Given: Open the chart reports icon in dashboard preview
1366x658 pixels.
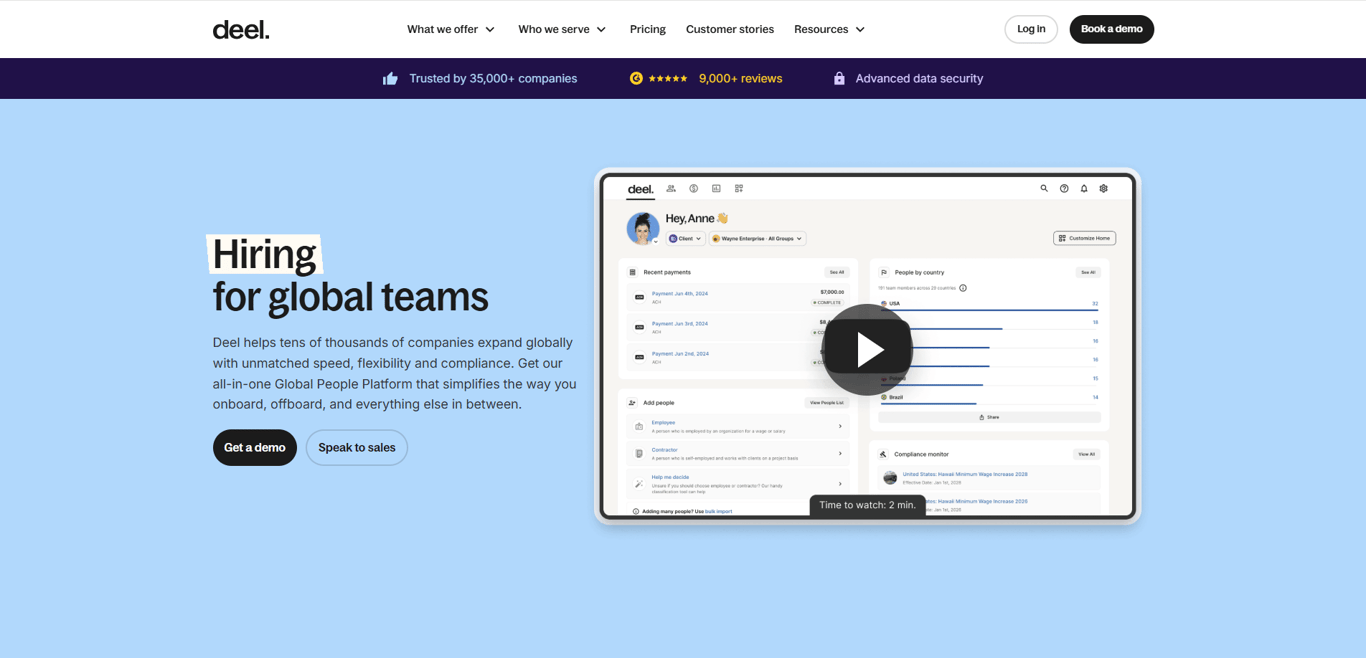Looking at the screenshot, I should [x=716, y=188].
